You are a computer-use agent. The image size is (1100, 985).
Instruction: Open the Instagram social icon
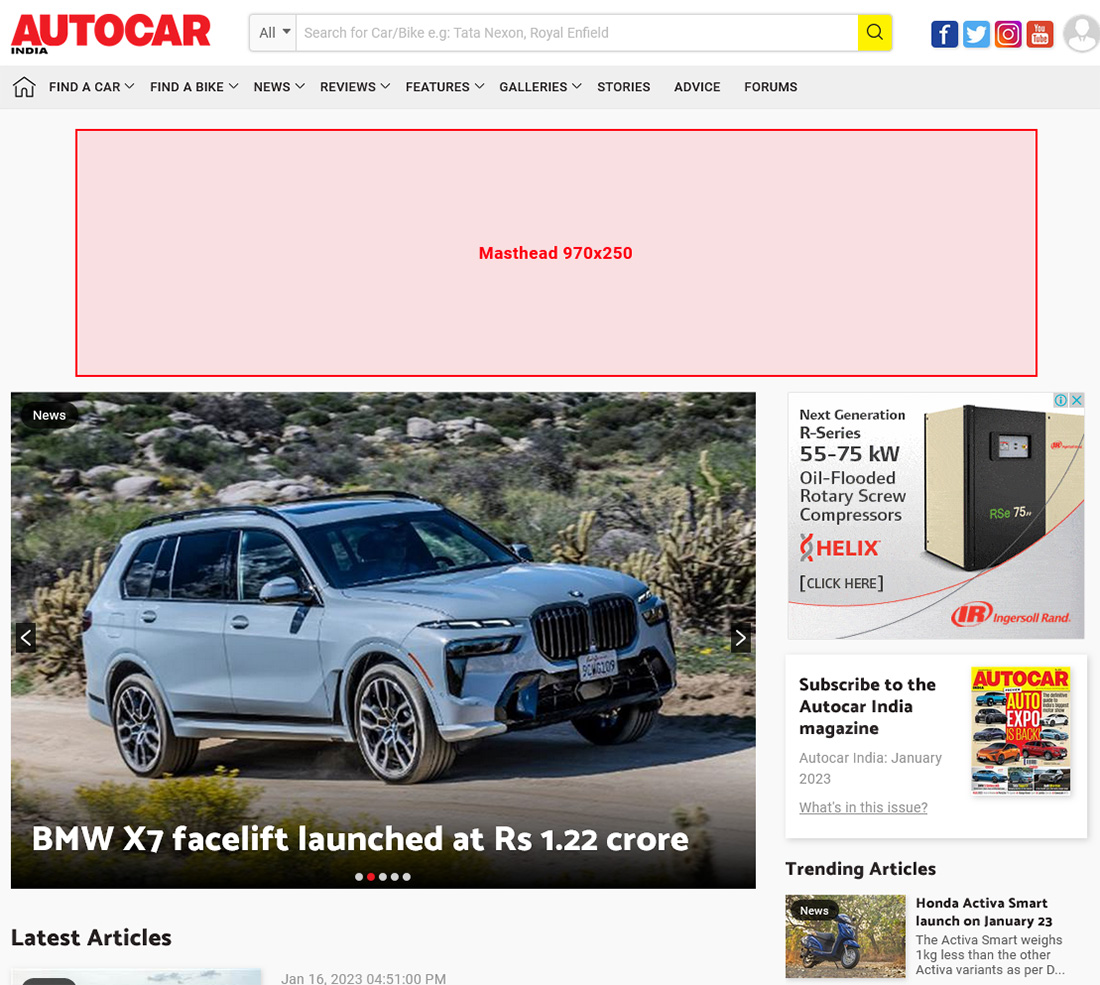pos(1008,34)
